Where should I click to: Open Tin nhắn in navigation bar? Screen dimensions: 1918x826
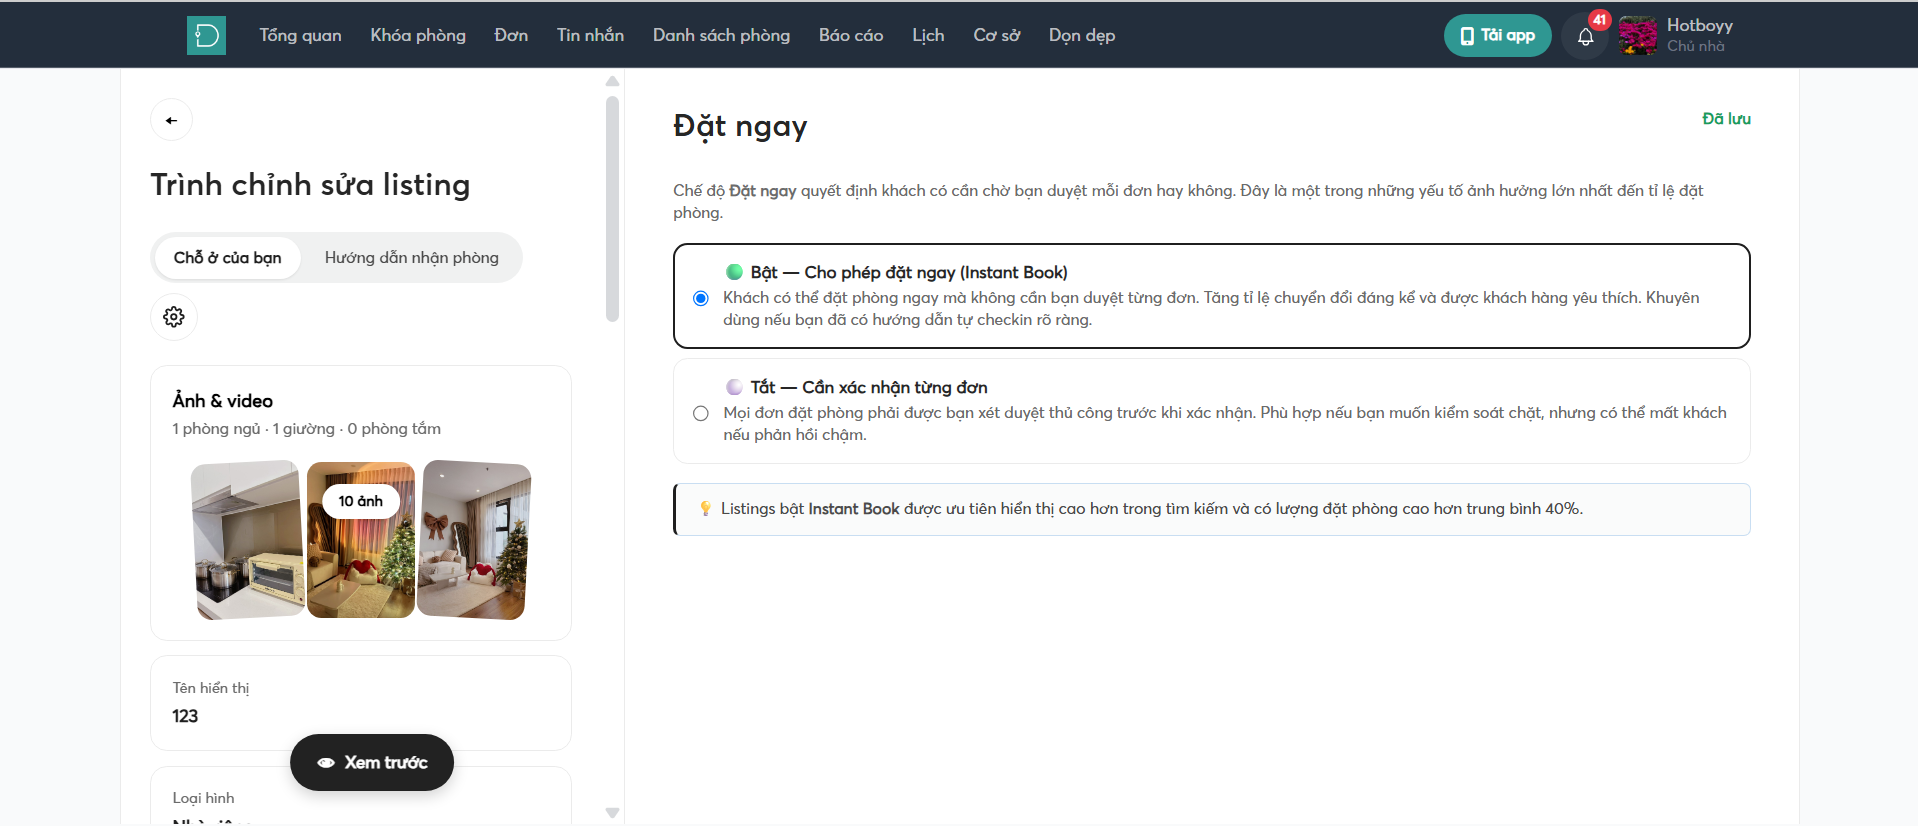[590, 35]
